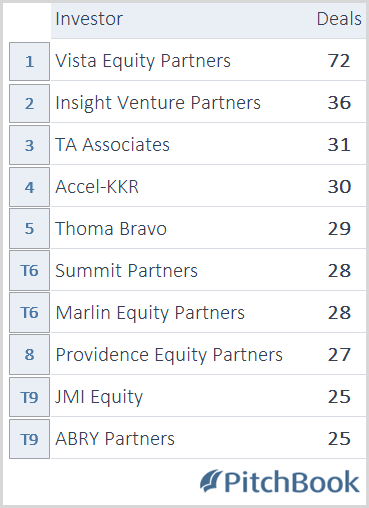This screenshot has height=508, width=369.
Task: Click rank badge number 4
Action: (x=29, y=187)
